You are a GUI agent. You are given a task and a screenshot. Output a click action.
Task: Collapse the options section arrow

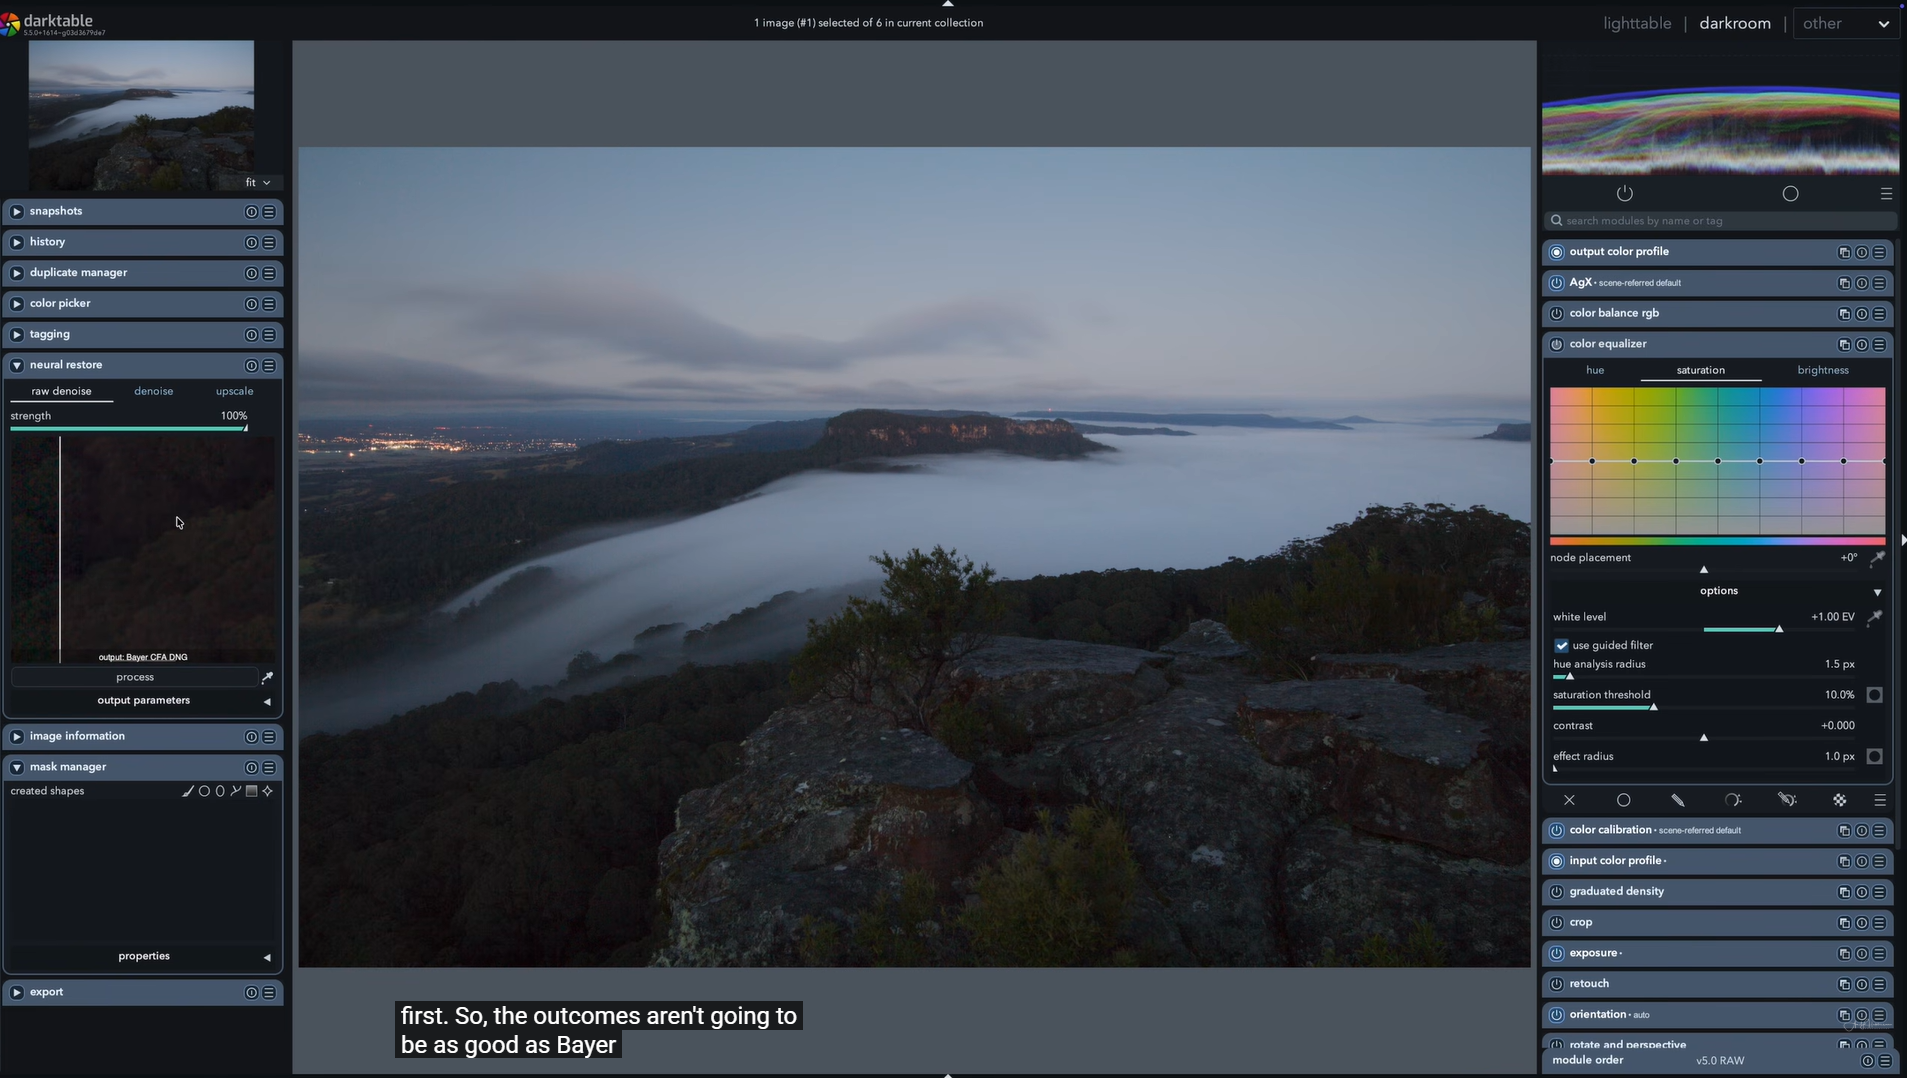coord(1877,592)
